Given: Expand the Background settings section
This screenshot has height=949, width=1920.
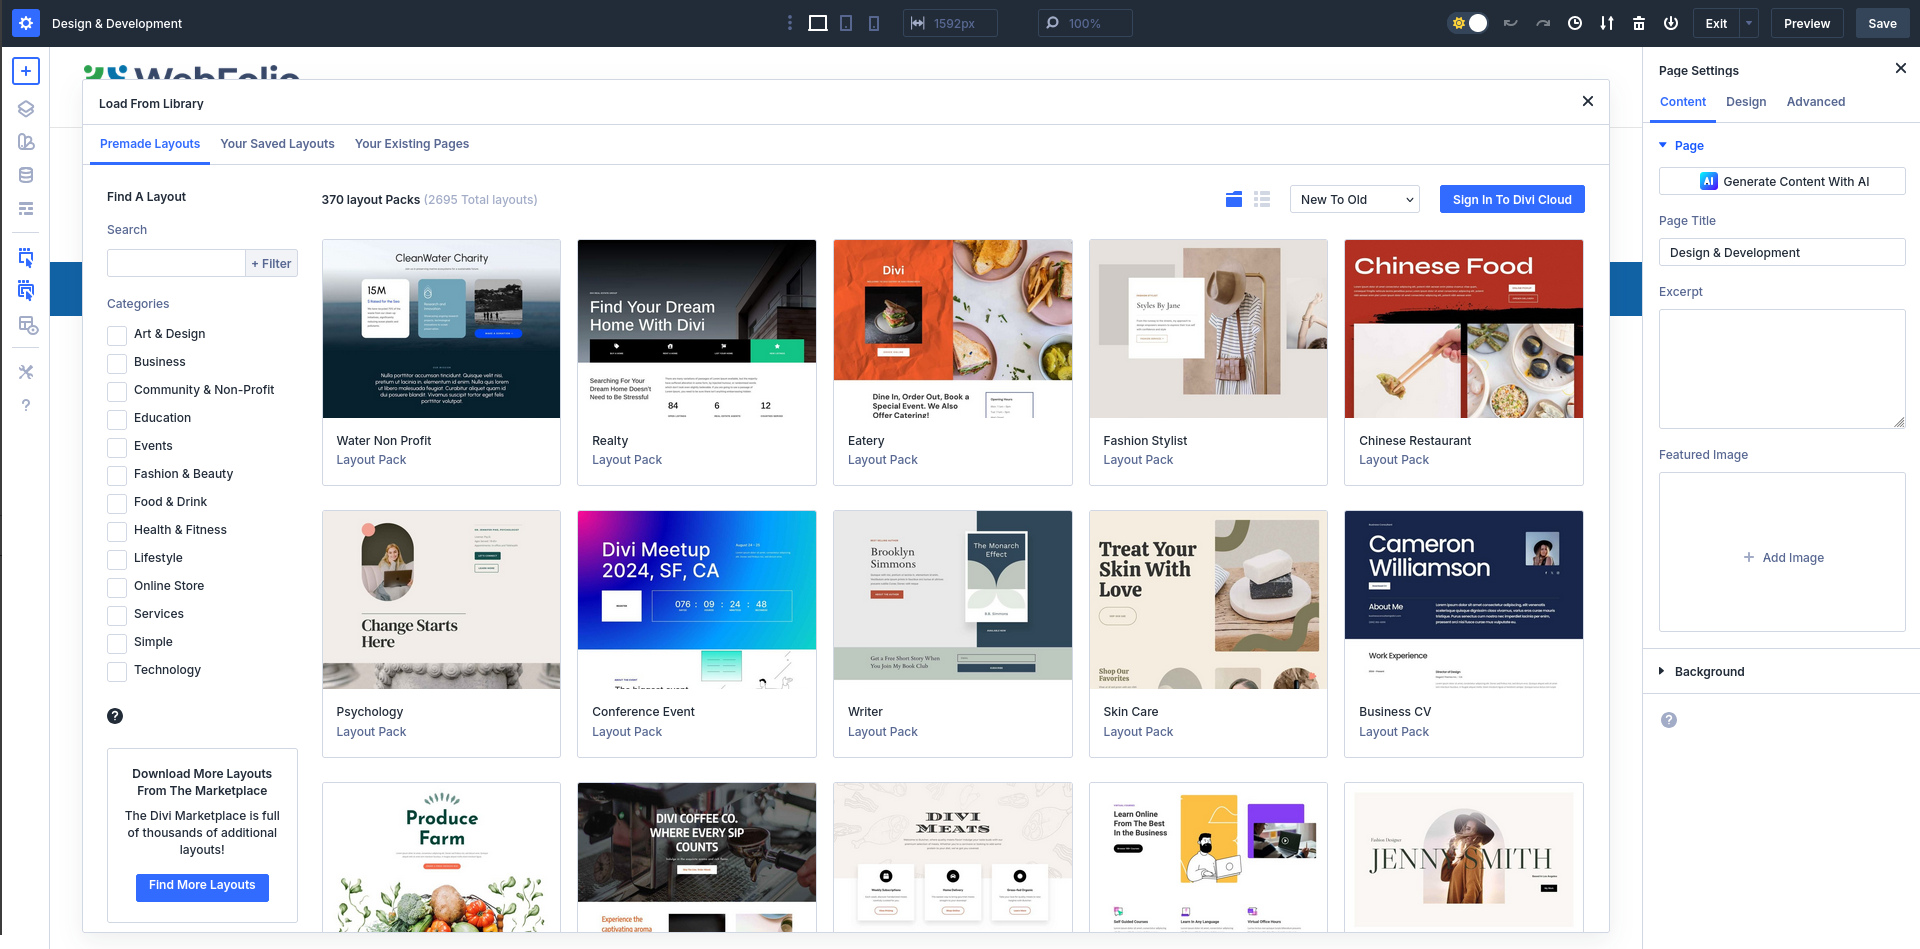Looking at the screenshot, I should 1709,672.
